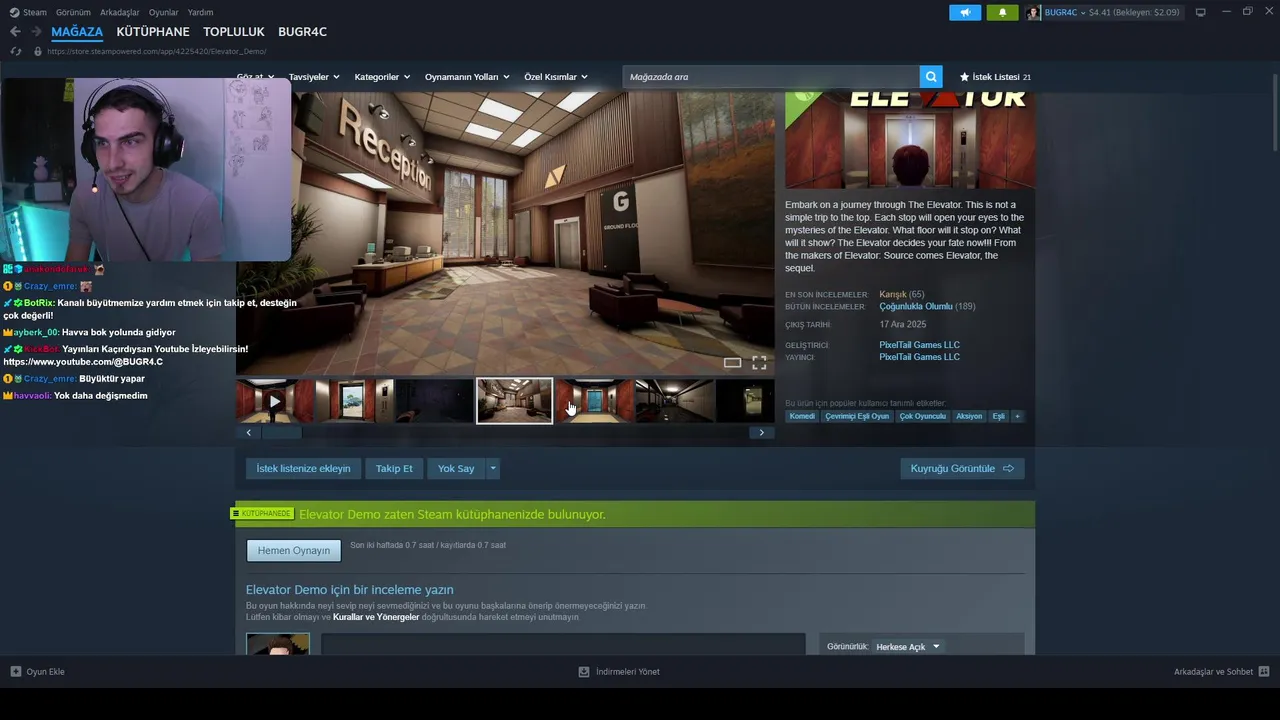The height and width of the screenshot is (720, 1280).
Task: Click the KÜTÜPHANEDE library badge
Action: [x=263, y=514]
